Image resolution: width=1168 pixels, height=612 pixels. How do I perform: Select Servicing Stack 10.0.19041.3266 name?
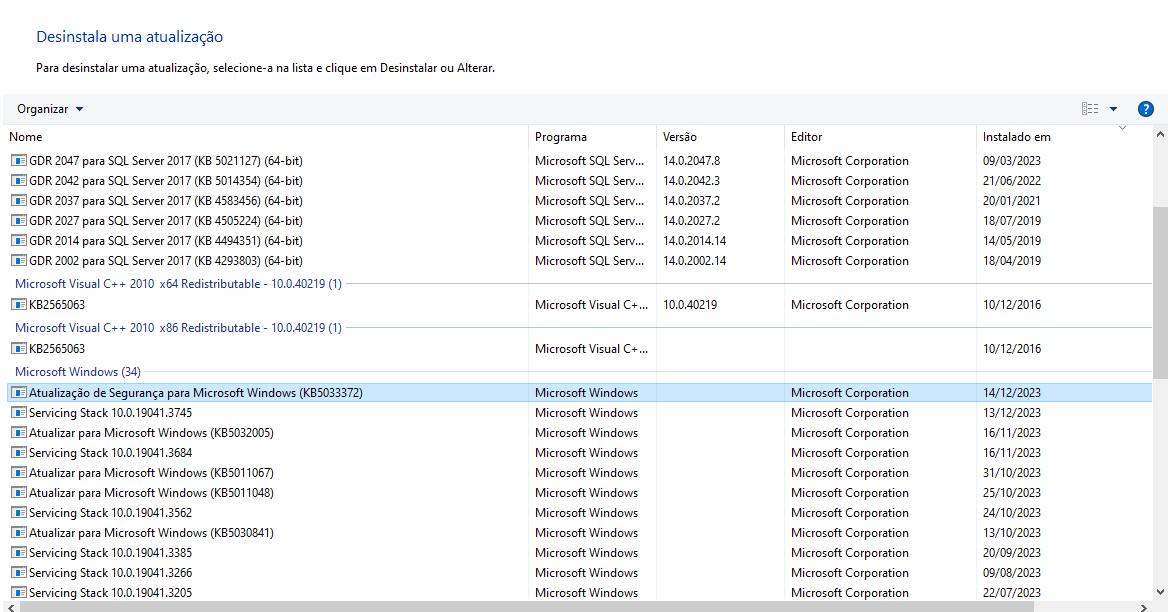tap(110, 573)
